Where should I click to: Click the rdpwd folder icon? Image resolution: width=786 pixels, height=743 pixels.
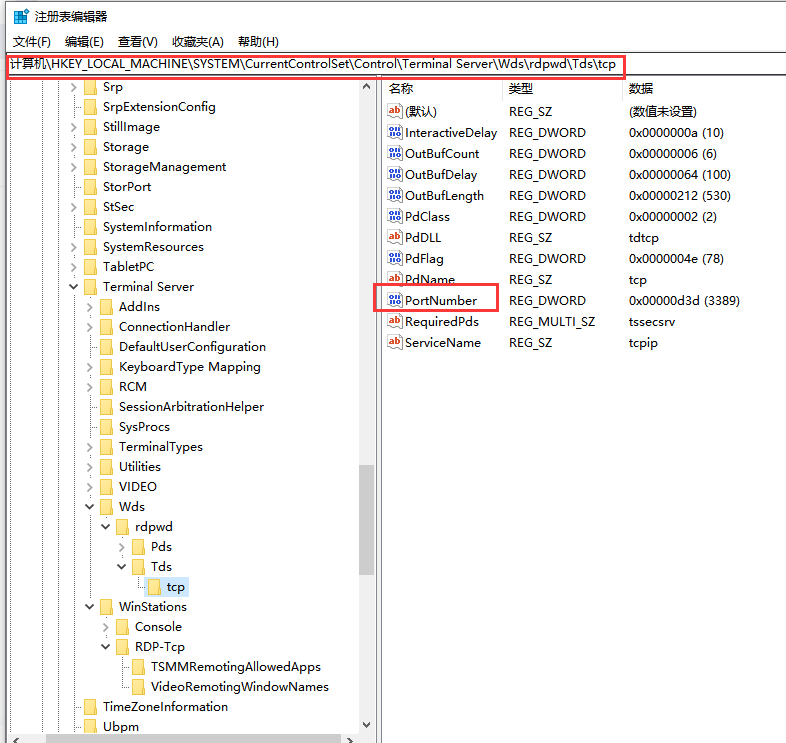123,527
